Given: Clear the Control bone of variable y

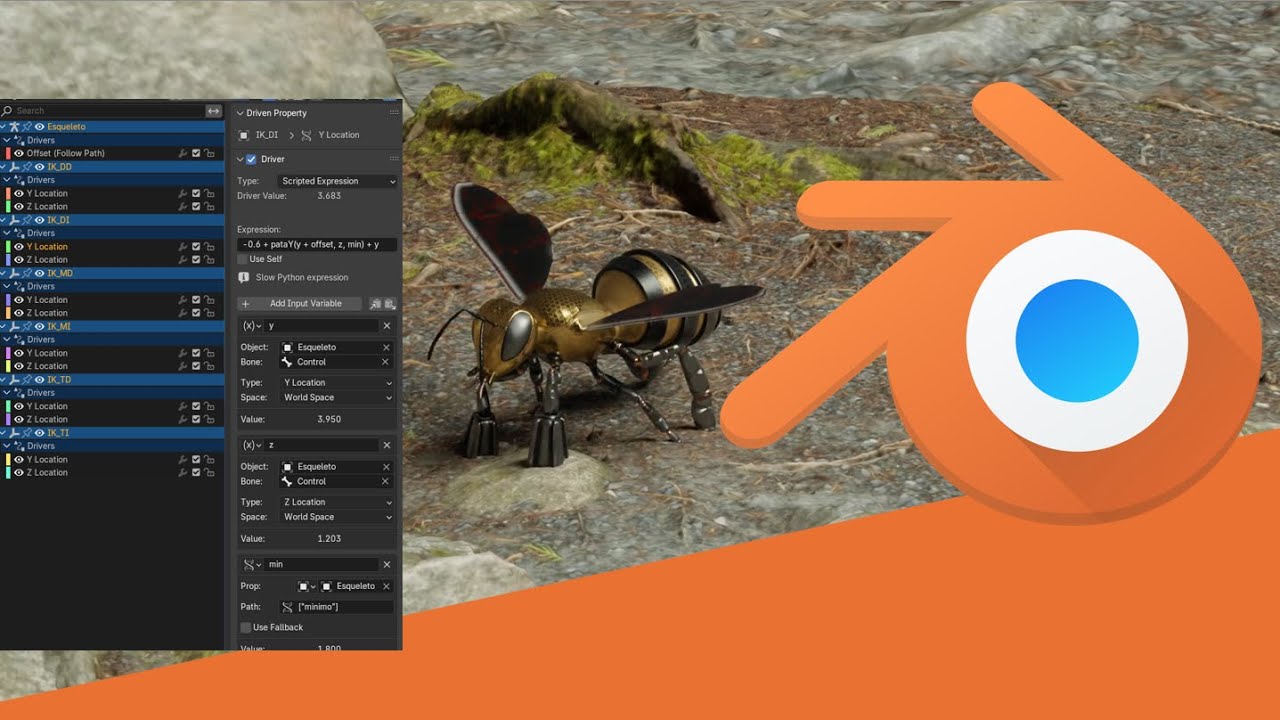Looking at the screenshot, I should click(386, 362).
